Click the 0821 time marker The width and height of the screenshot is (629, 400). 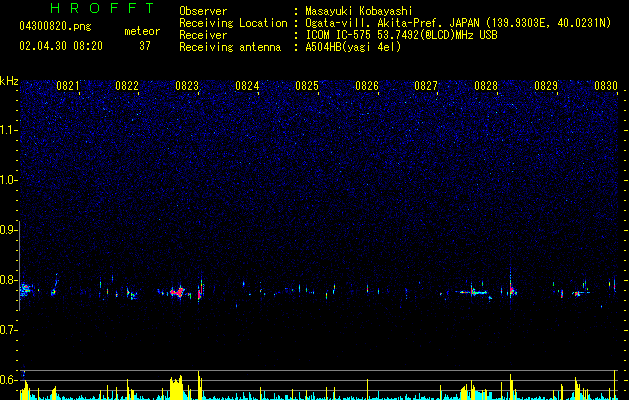[68, 86]
